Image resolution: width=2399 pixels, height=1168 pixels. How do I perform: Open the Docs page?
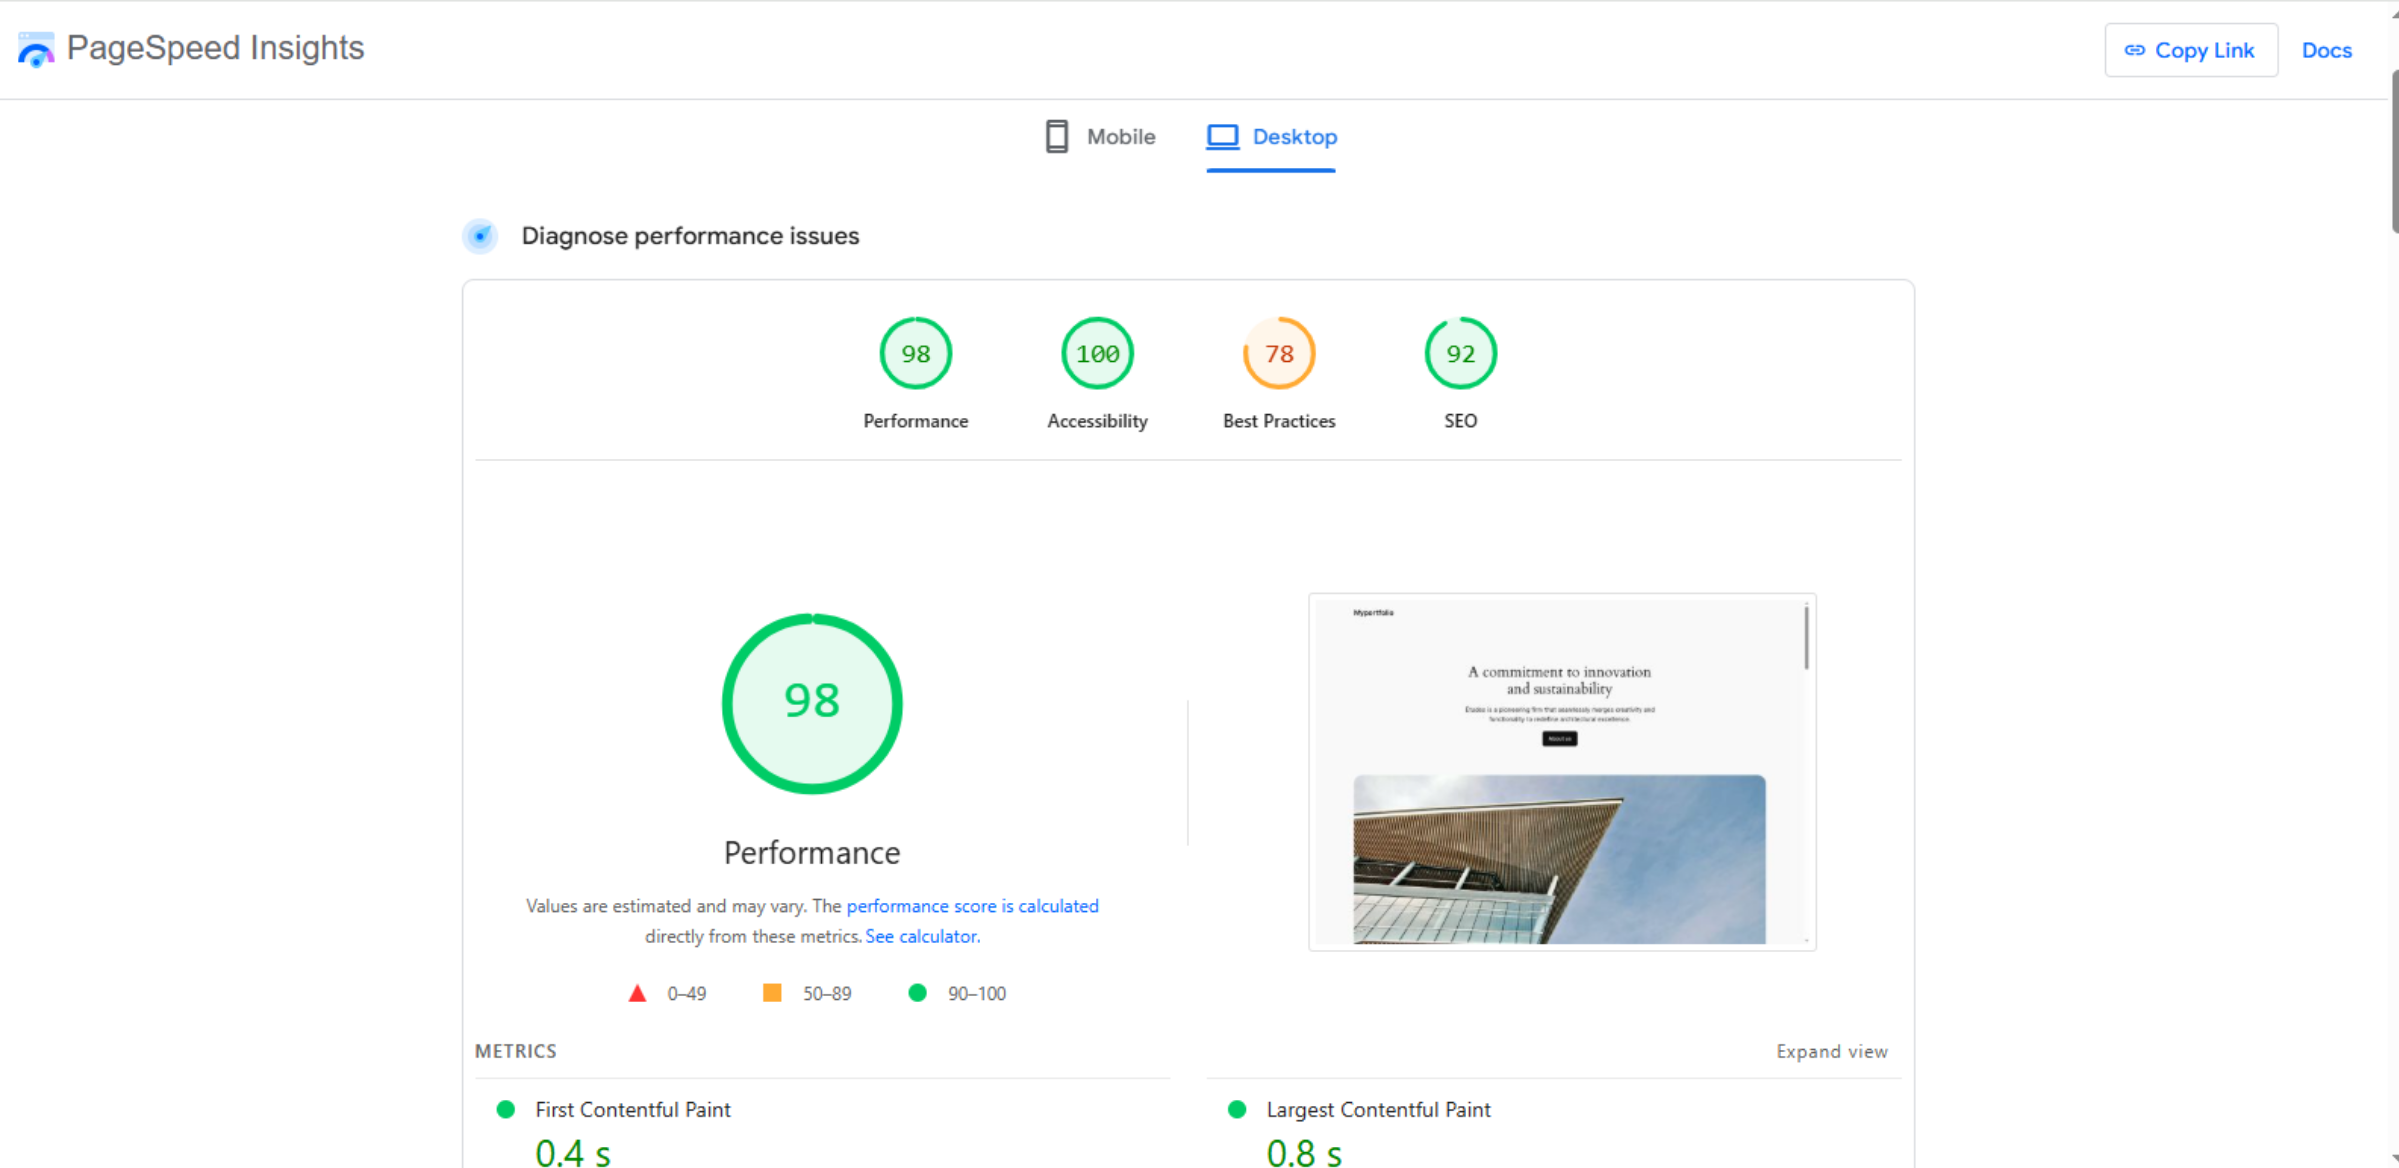pos(2327,50)
